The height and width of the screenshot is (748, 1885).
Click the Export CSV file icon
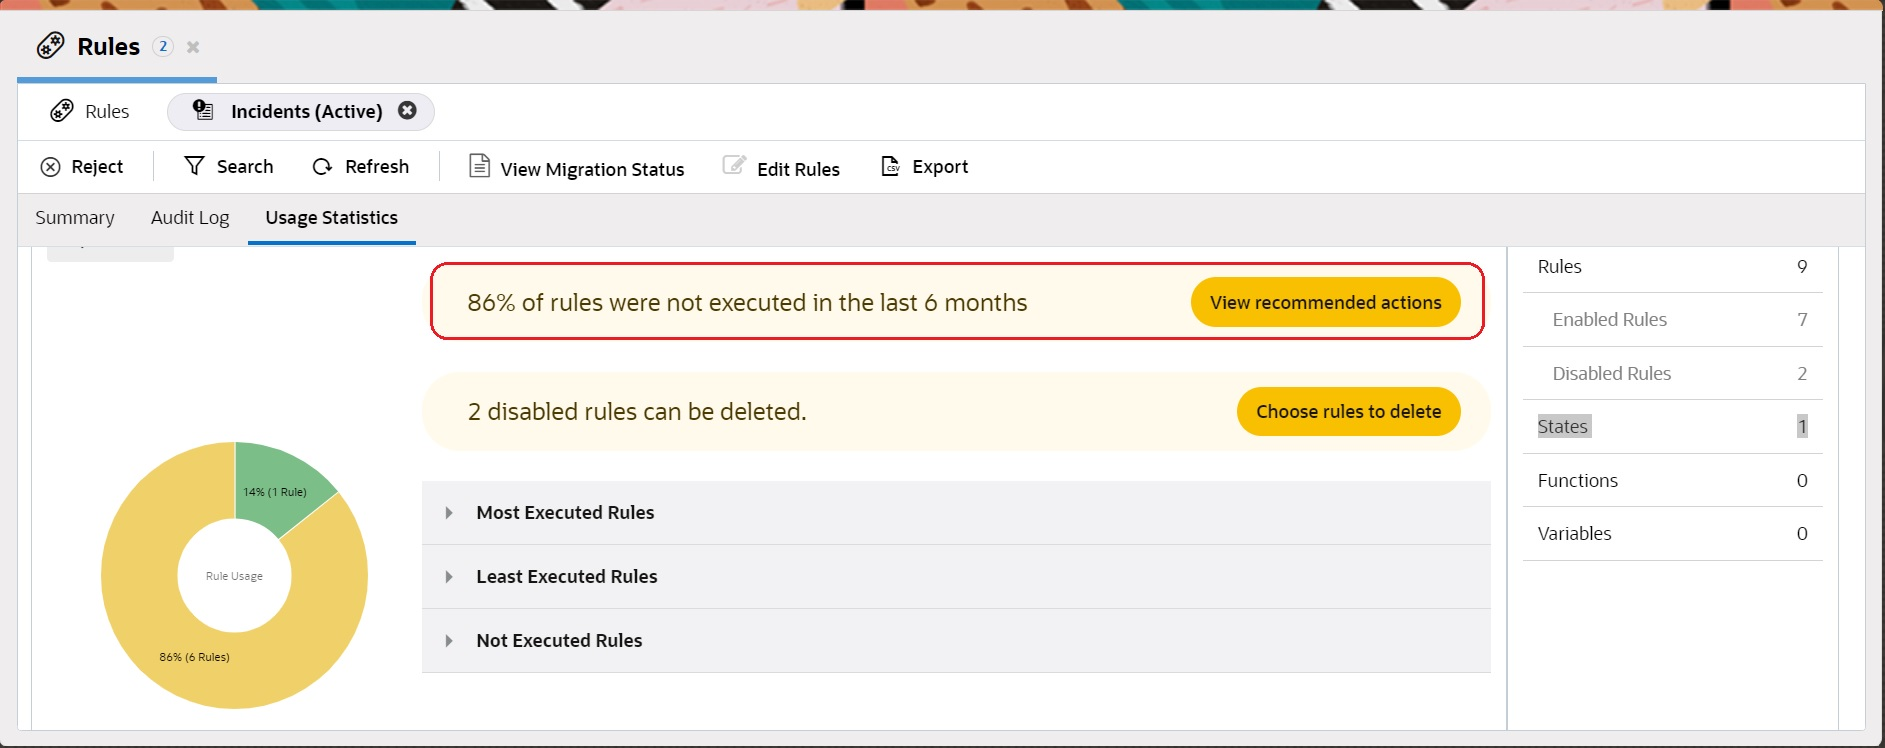(x=890, y=166)
